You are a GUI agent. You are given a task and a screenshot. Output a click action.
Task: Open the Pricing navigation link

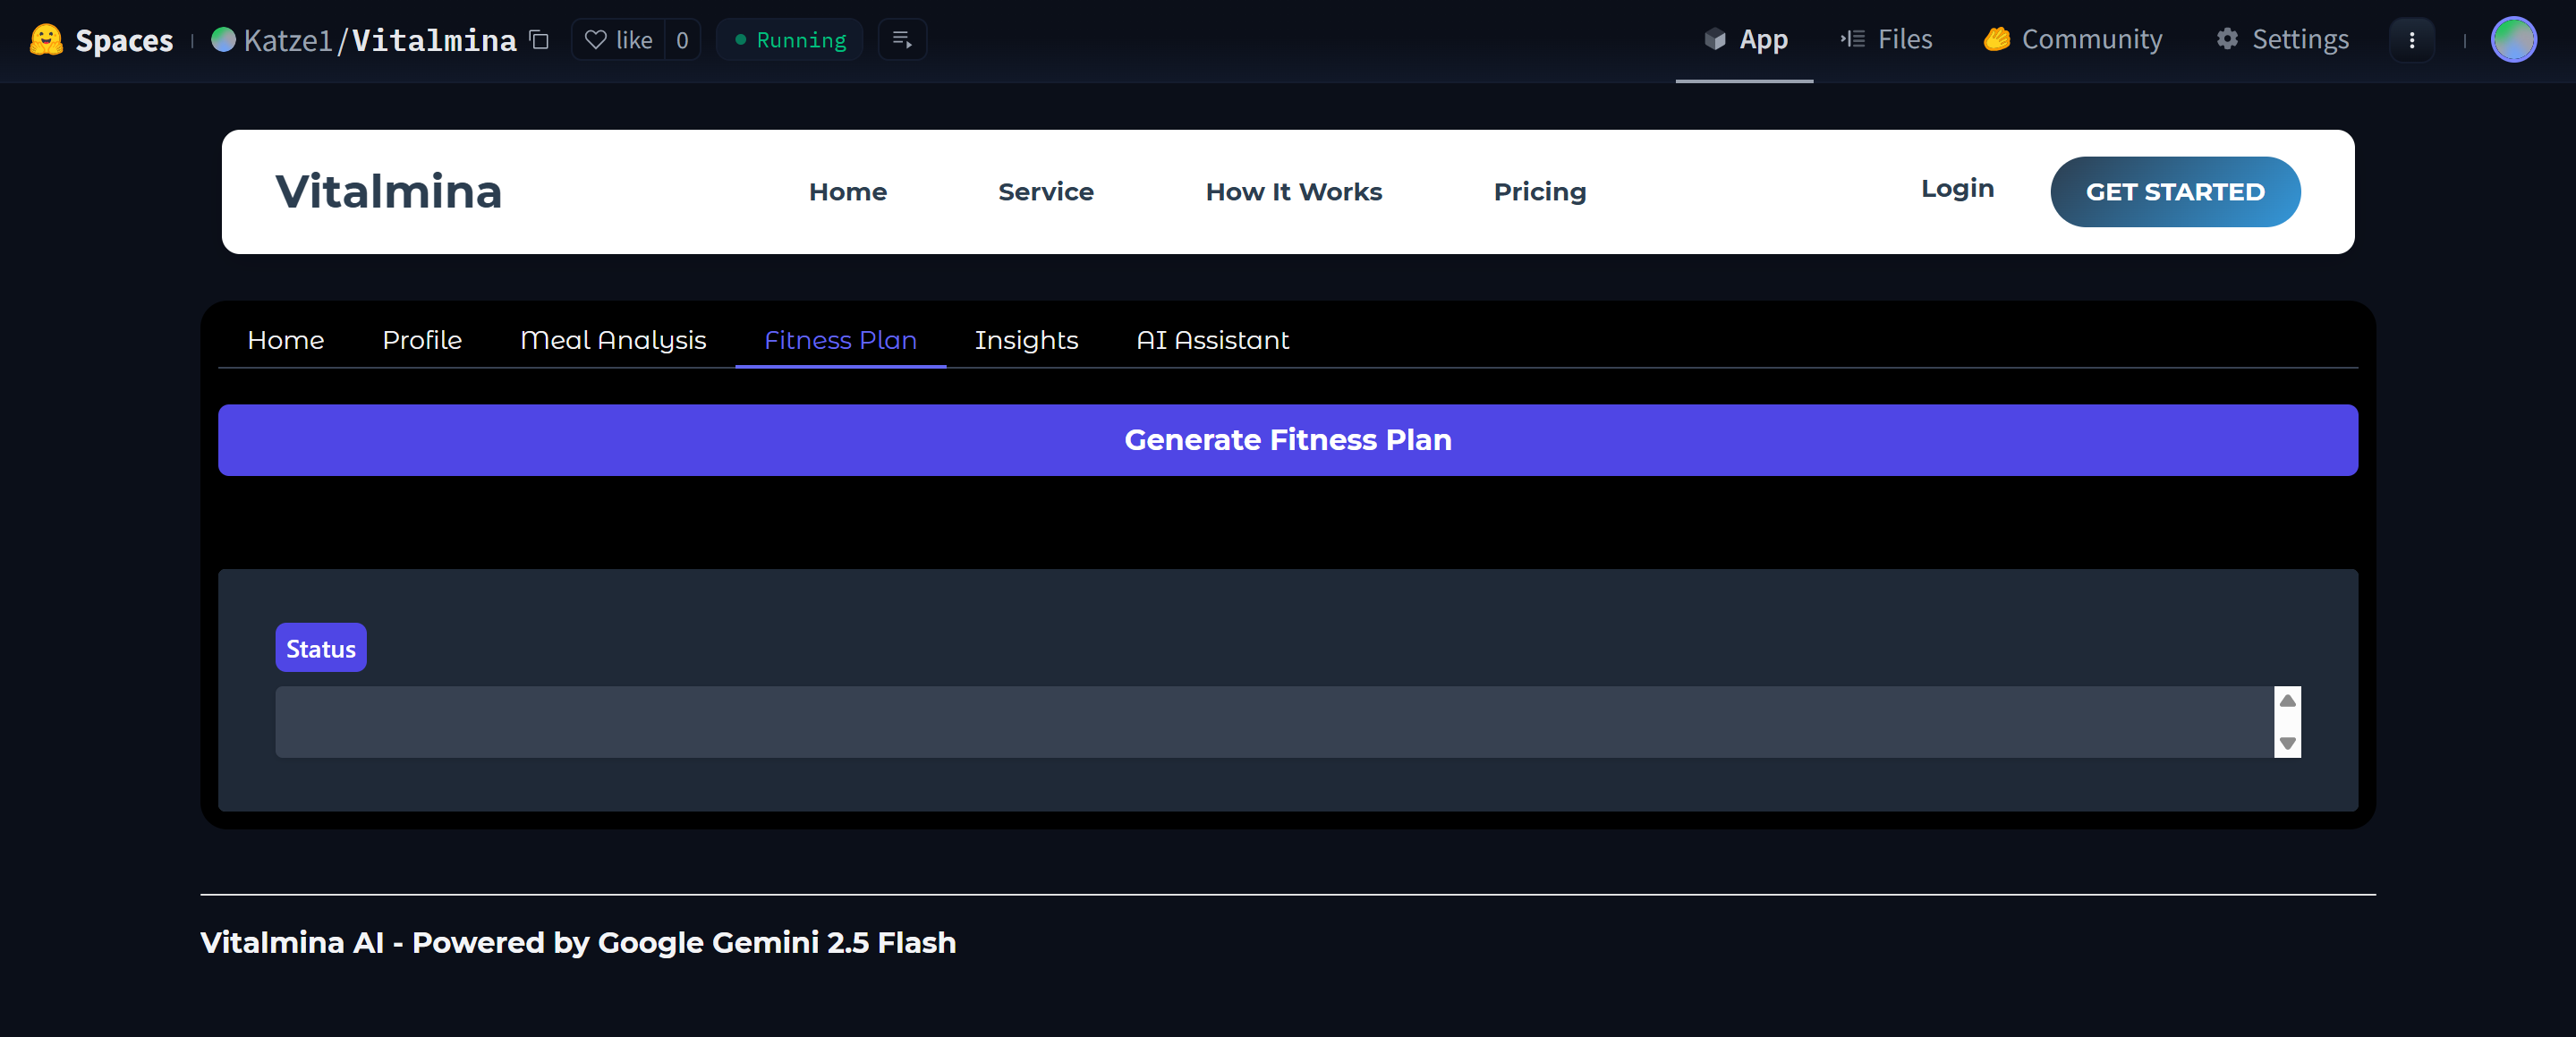tap(1539, 192)
